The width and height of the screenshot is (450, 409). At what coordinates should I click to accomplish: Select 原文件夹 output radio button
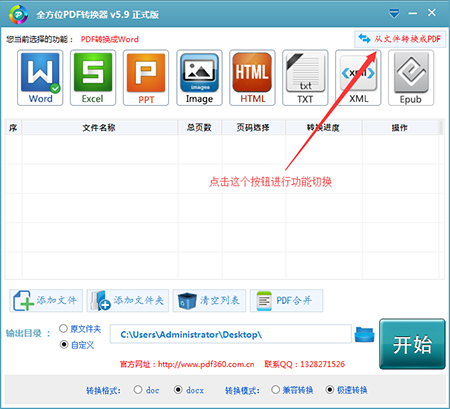(x=63, y=329)
